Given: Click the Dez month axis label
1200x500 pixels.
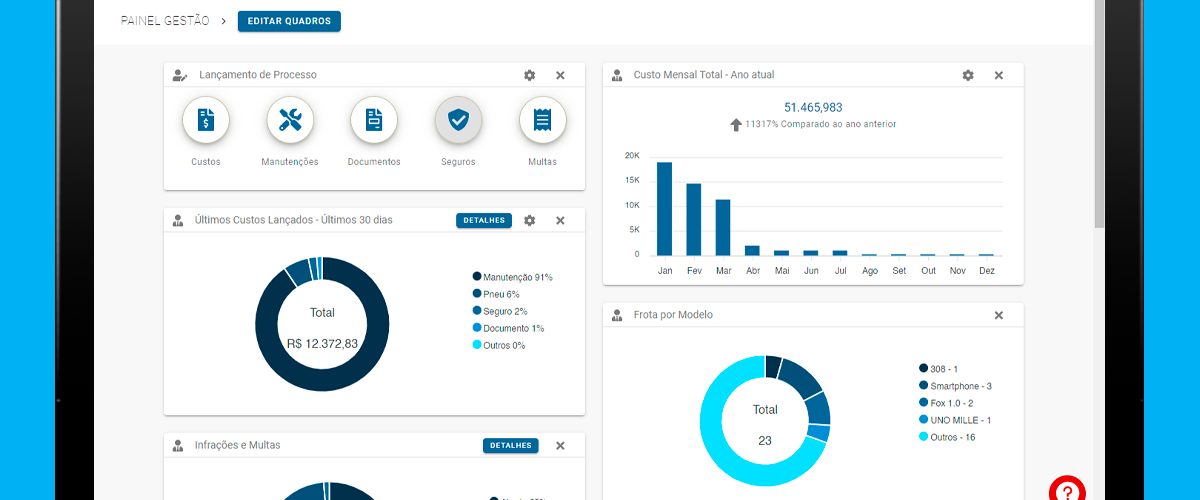Looking at the screenshot, I should pyautogui.click(x=986, y=270).
